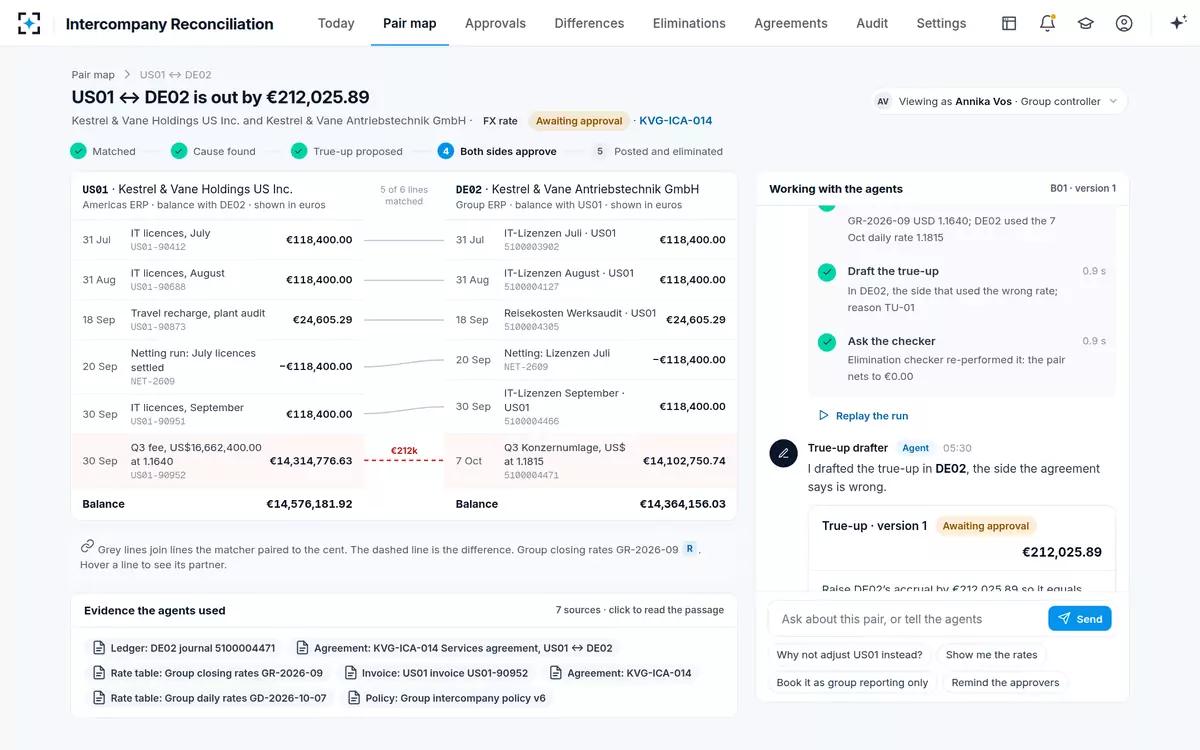Choose the 'Remind the approvers' suggestion

pyautogui.click(x=1005, y=683)
